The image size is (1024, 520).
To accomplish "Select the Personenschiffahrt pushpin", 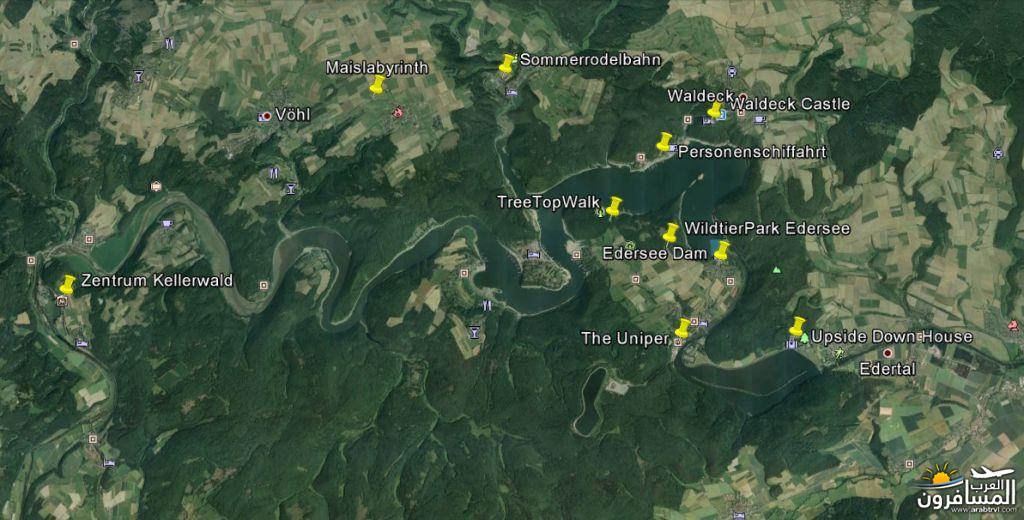I will click(664, 142).
